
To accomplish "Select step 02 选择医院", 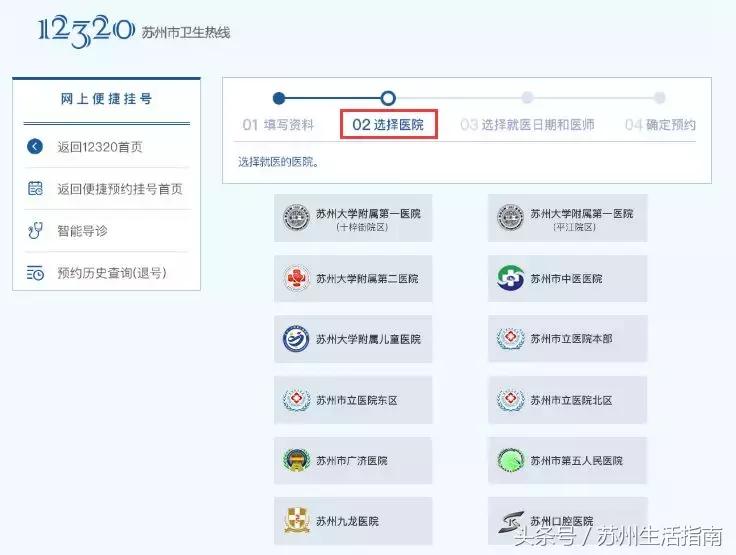I will click(388, 124).
